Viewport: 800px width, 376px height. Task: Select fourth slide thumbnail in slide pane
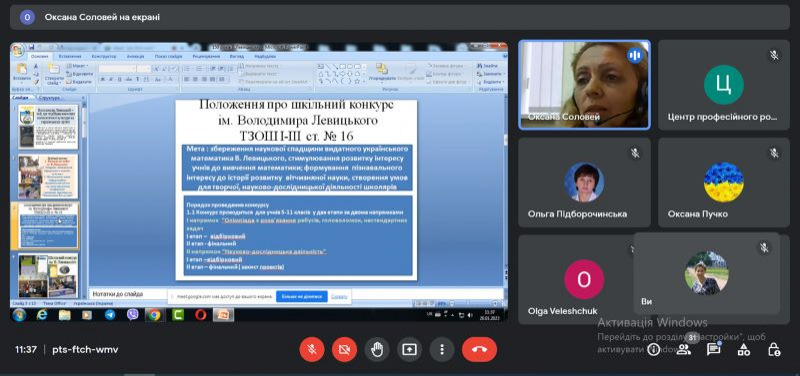pos(48,275)
